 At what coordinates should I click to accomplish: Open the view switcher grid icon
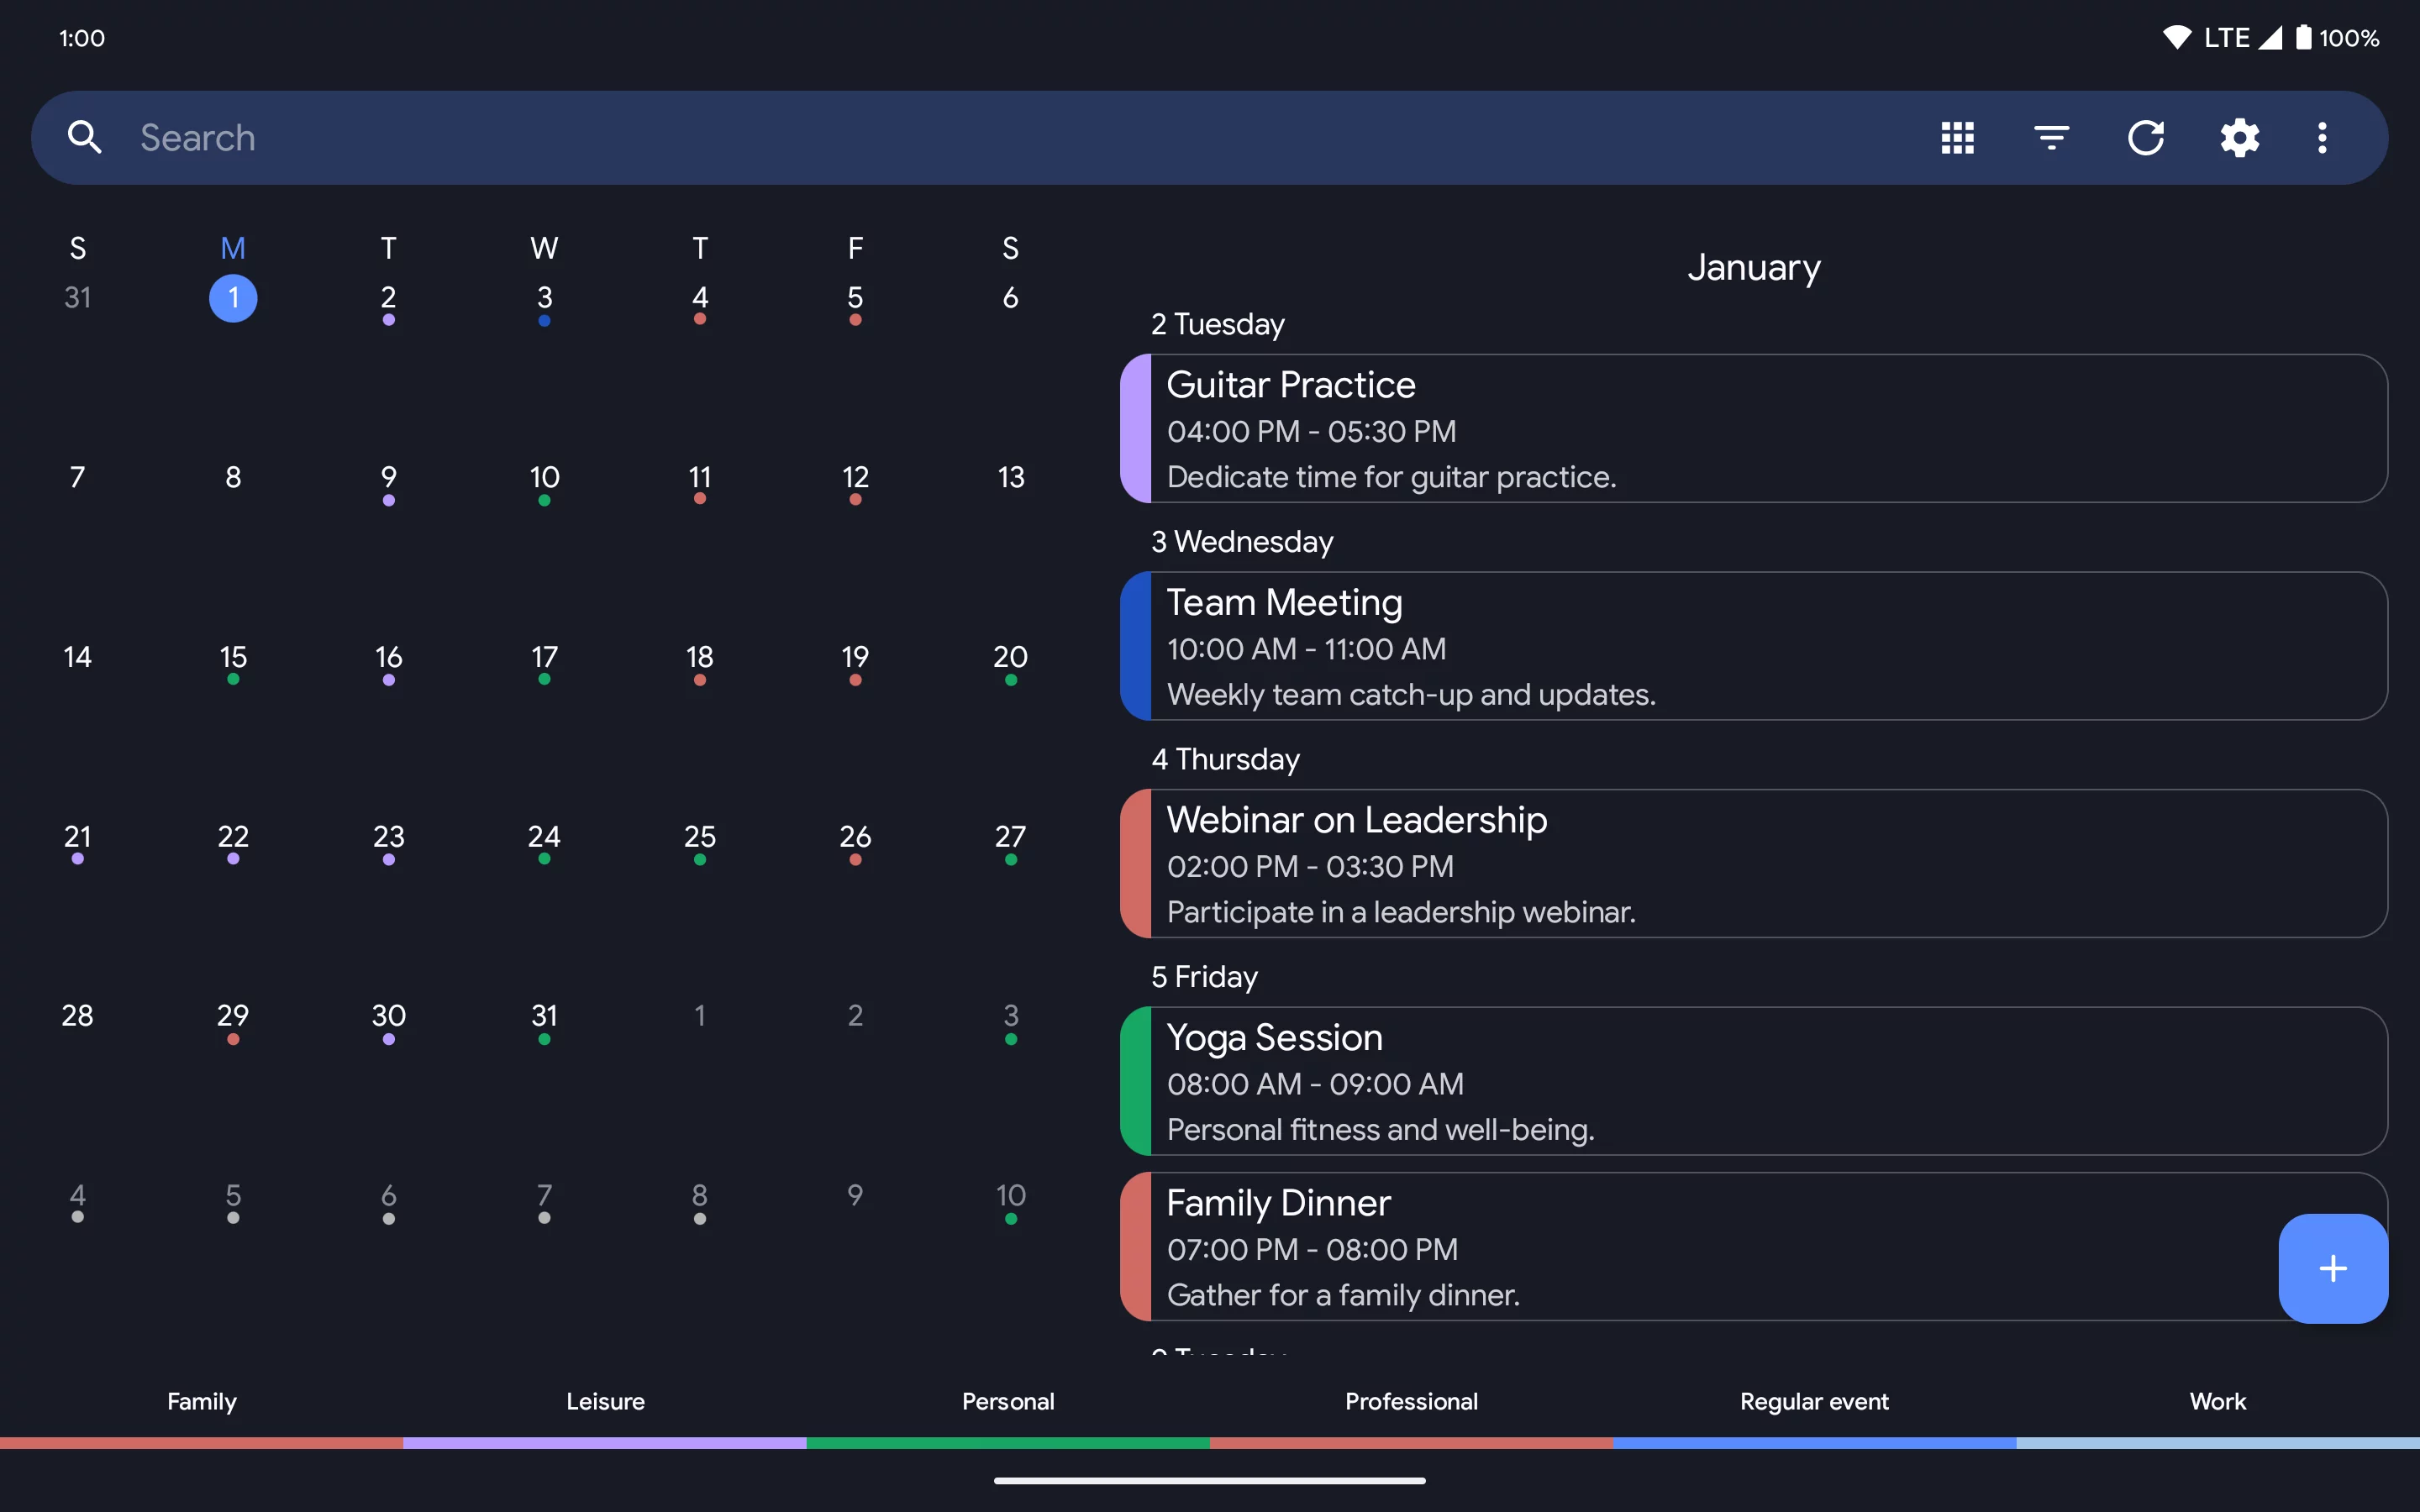tap(1957, 137)
